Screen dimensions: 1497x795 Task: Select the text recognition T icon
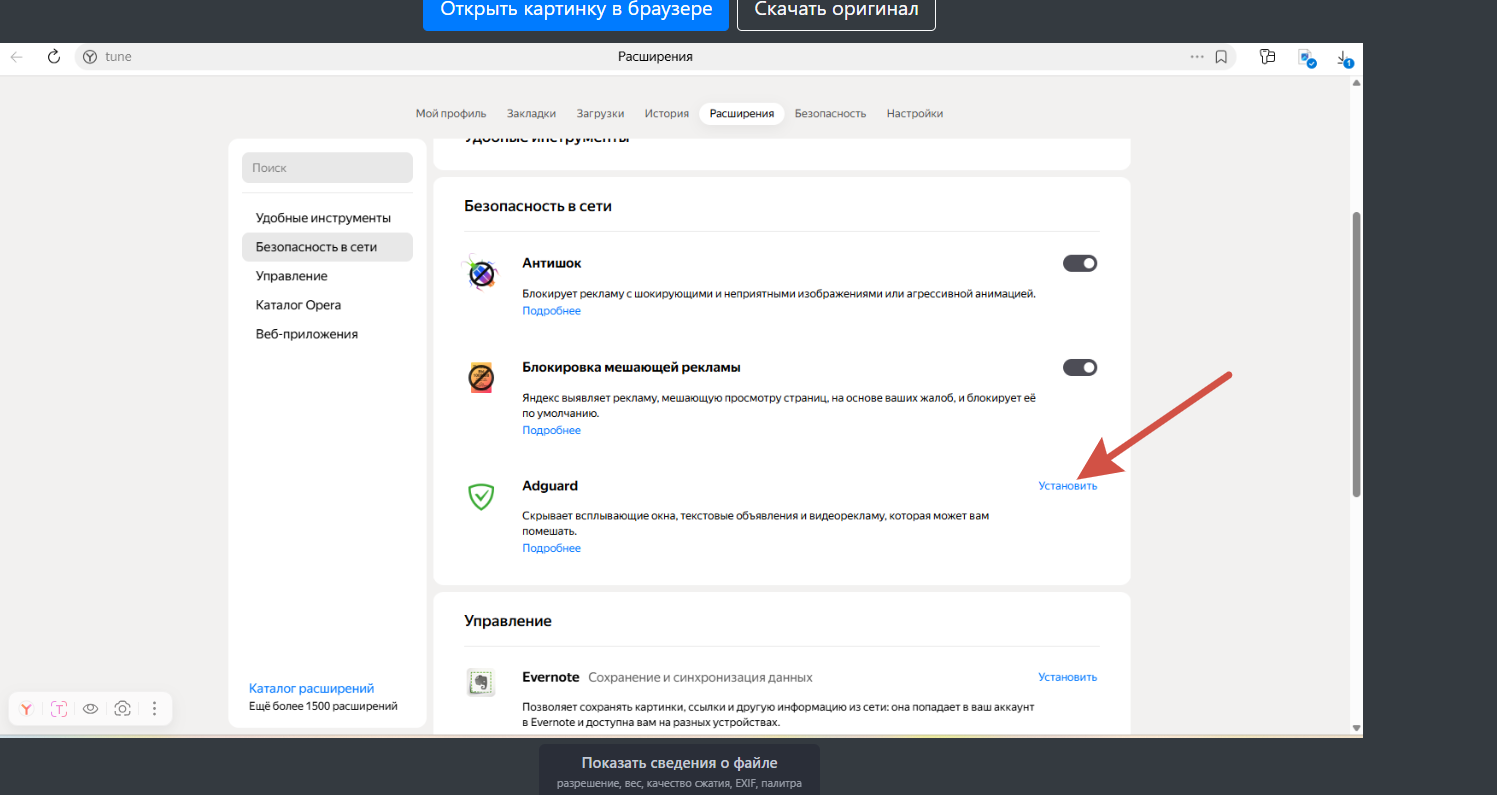click(59, 709)
